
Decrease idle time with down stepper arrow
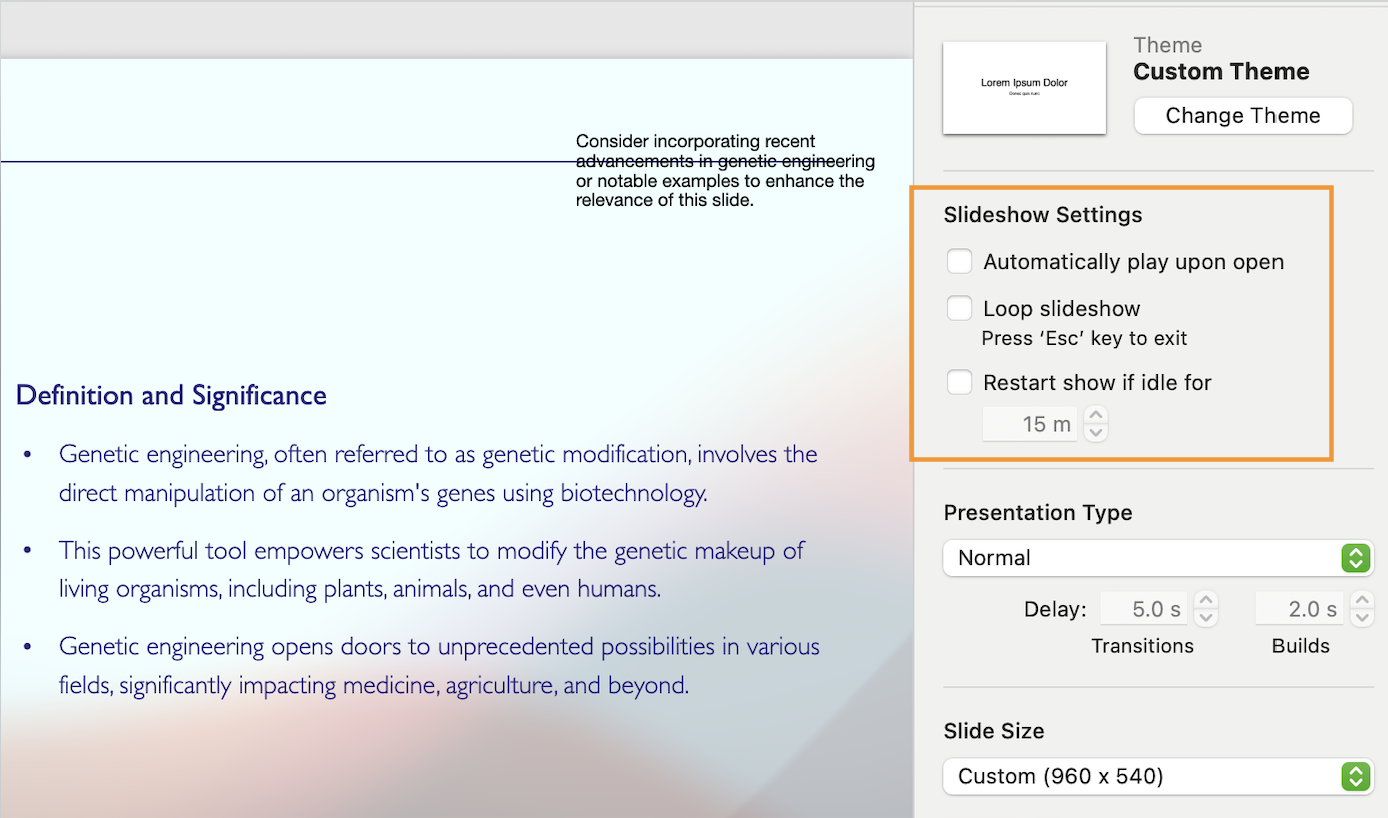pyautogui.click(x=1096, y=433)
